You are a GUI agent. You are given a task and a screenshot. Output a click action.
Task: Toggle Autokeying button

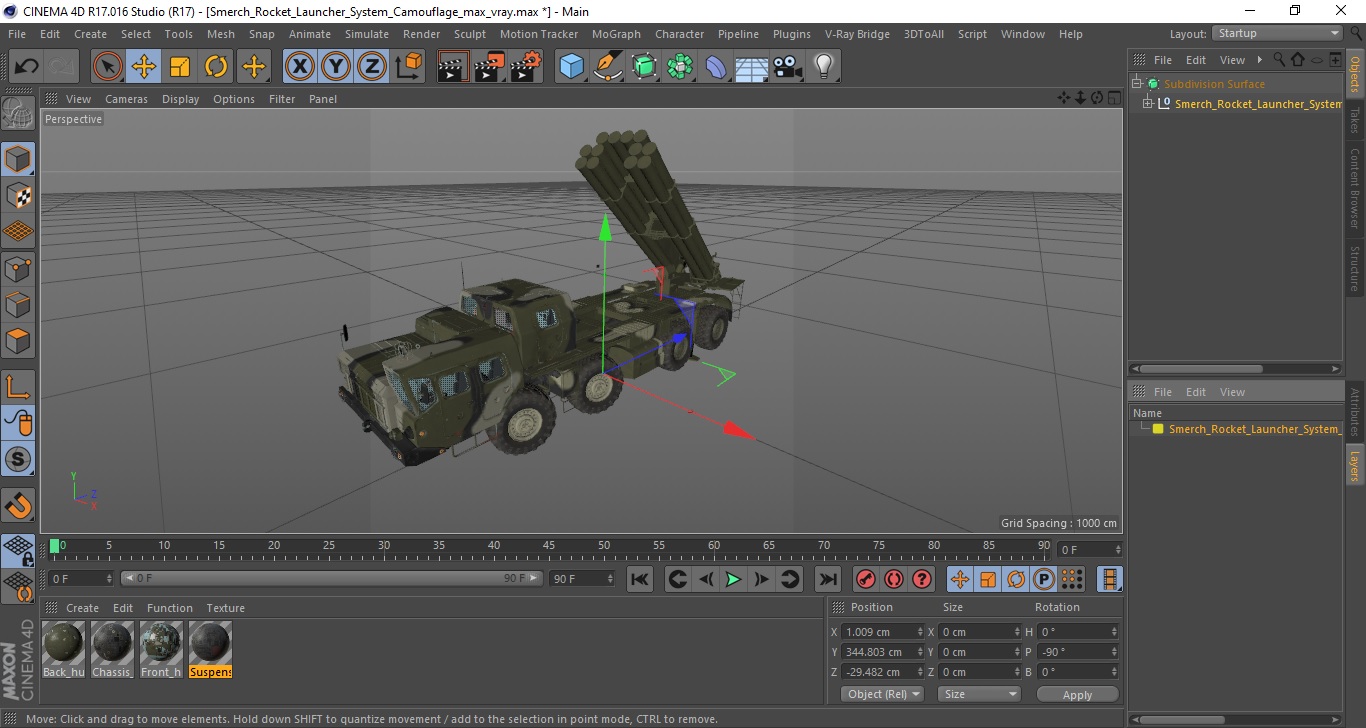coord(894,579)
